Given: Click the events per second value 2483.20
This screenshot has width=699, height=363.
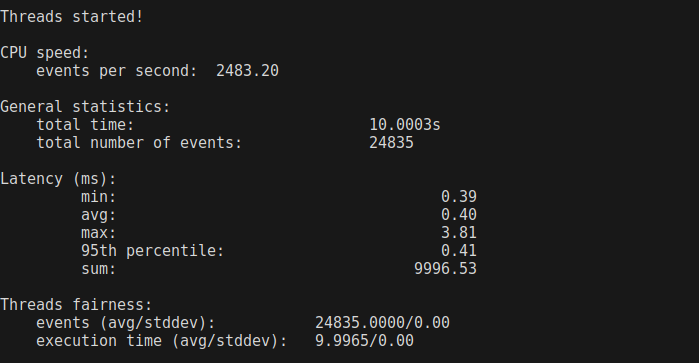Looking at the screenshot, I should 247,71.
